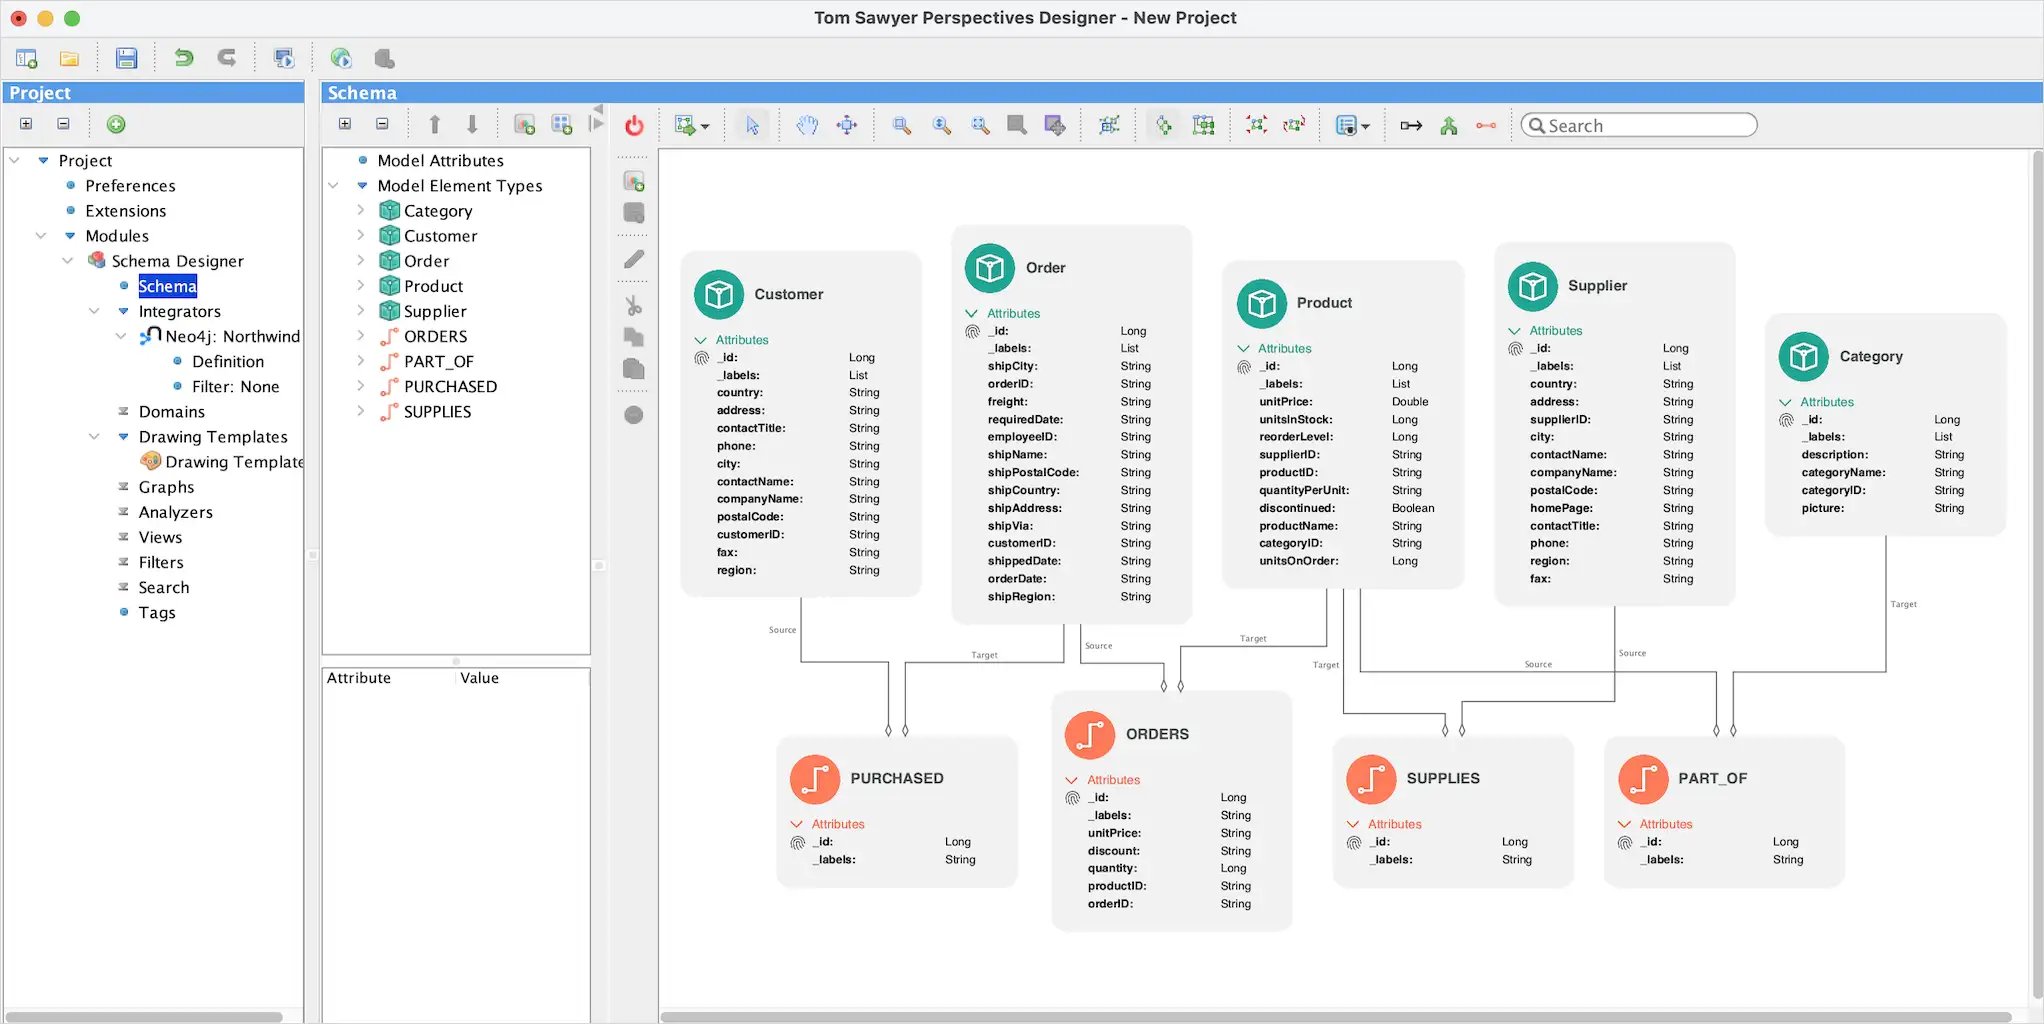
Task: Save the current project
Action: click(x=127, y=57)
